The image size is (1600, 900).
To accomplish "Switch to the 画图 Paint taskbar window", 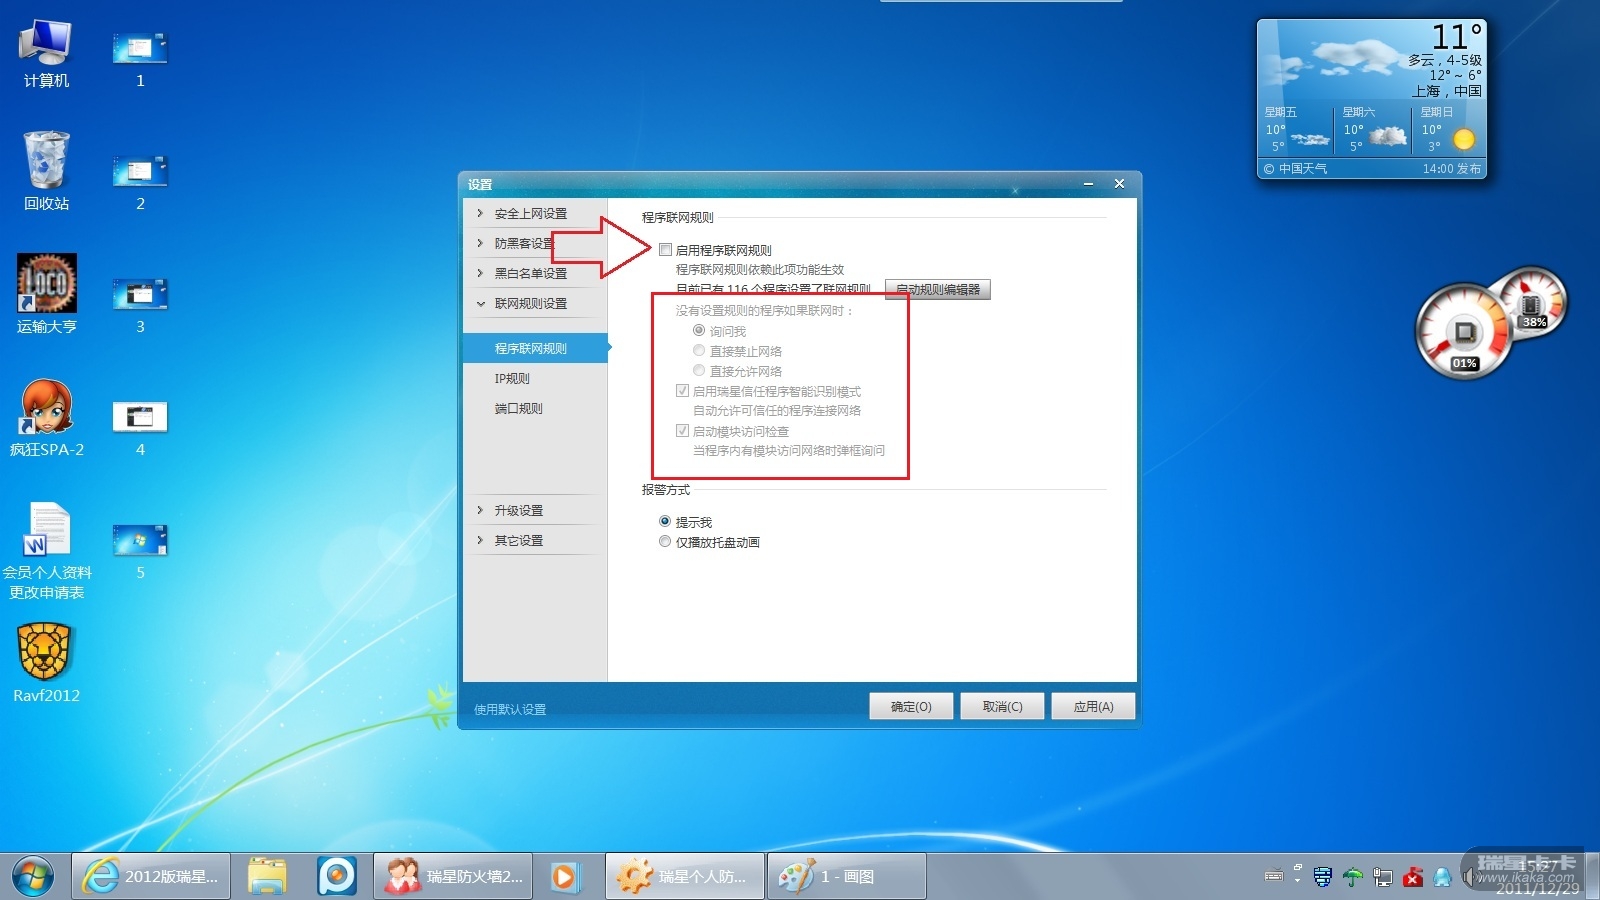I will click(847, 877).
